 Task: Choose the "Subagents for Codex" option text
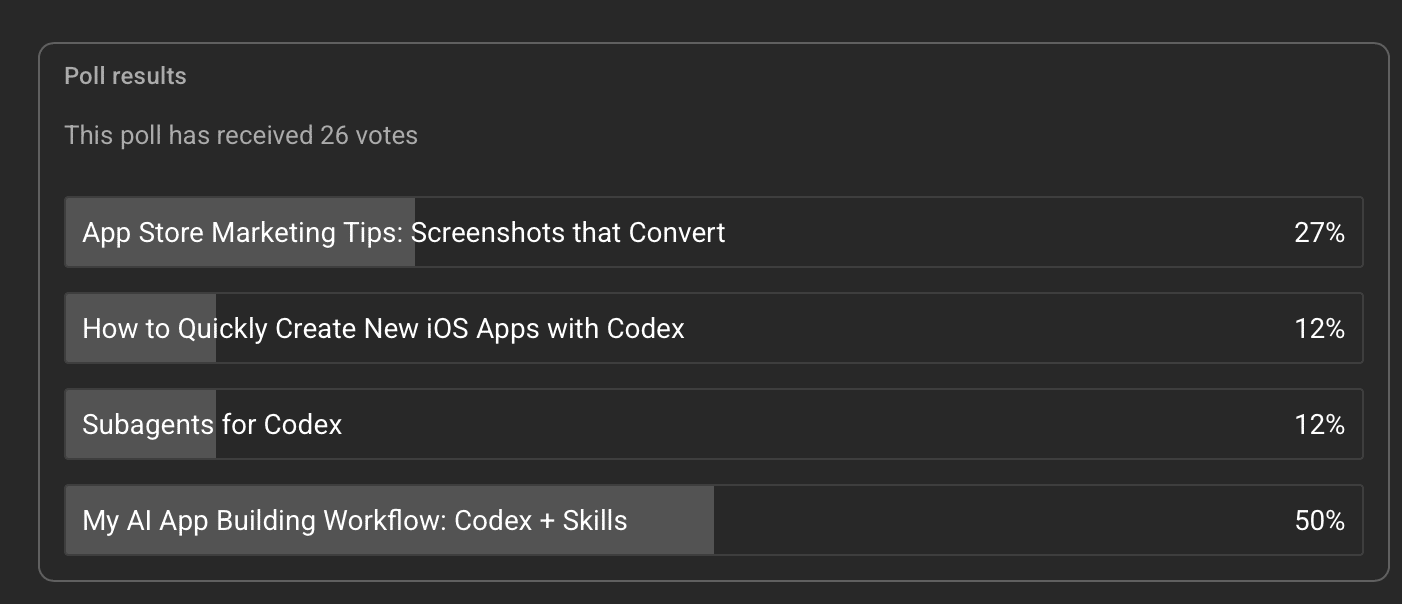(x=212, y=425)
